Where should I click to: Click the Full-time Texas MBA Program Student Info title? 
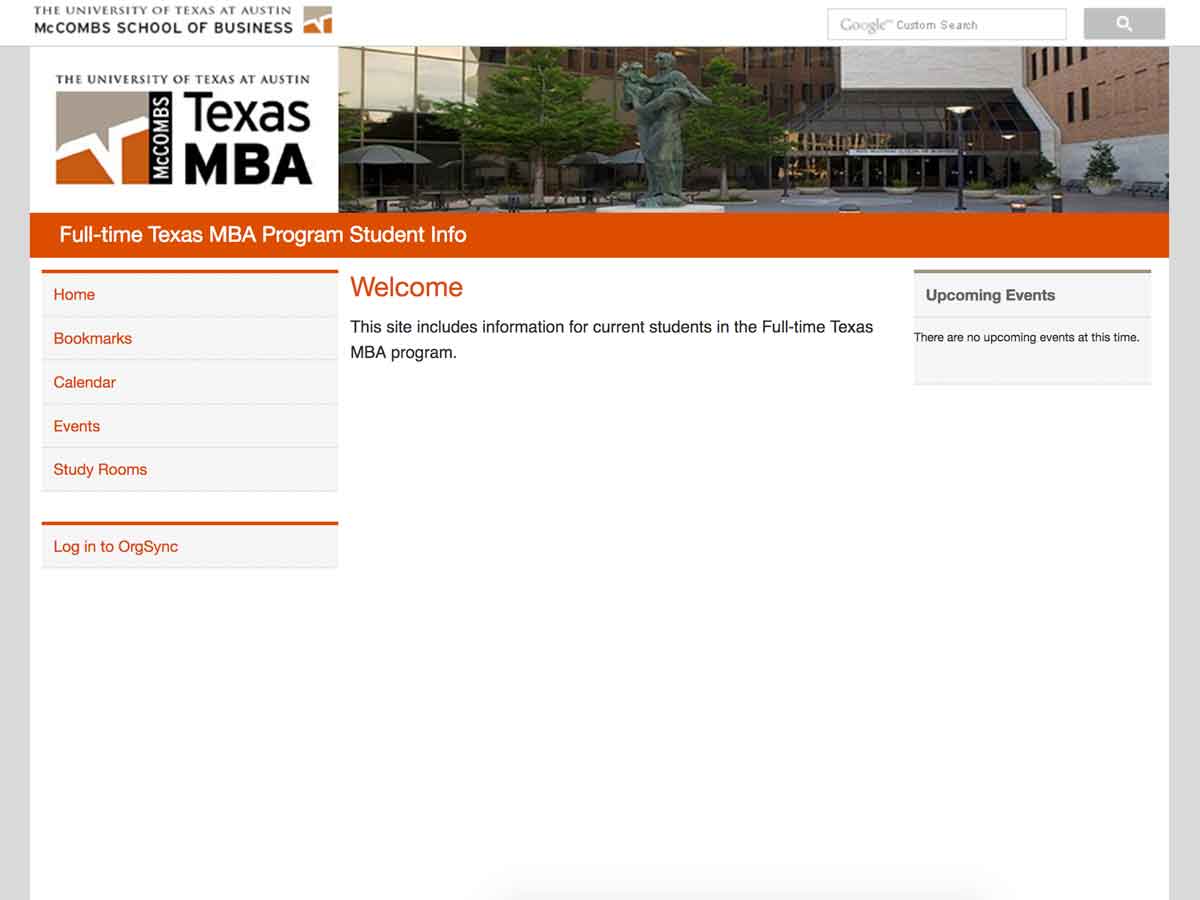[263, 235]
